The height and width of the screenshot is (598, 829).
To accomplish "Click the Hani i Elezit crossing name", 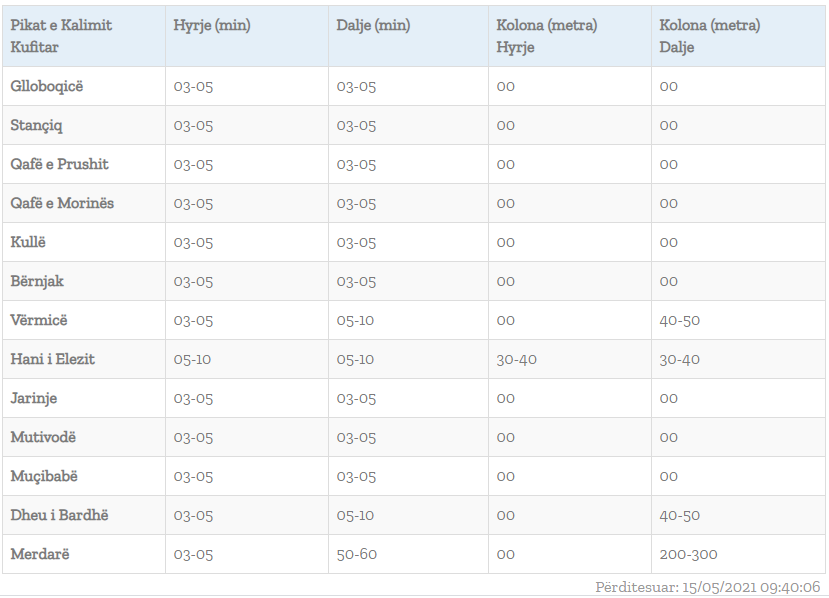I will 53,359.
